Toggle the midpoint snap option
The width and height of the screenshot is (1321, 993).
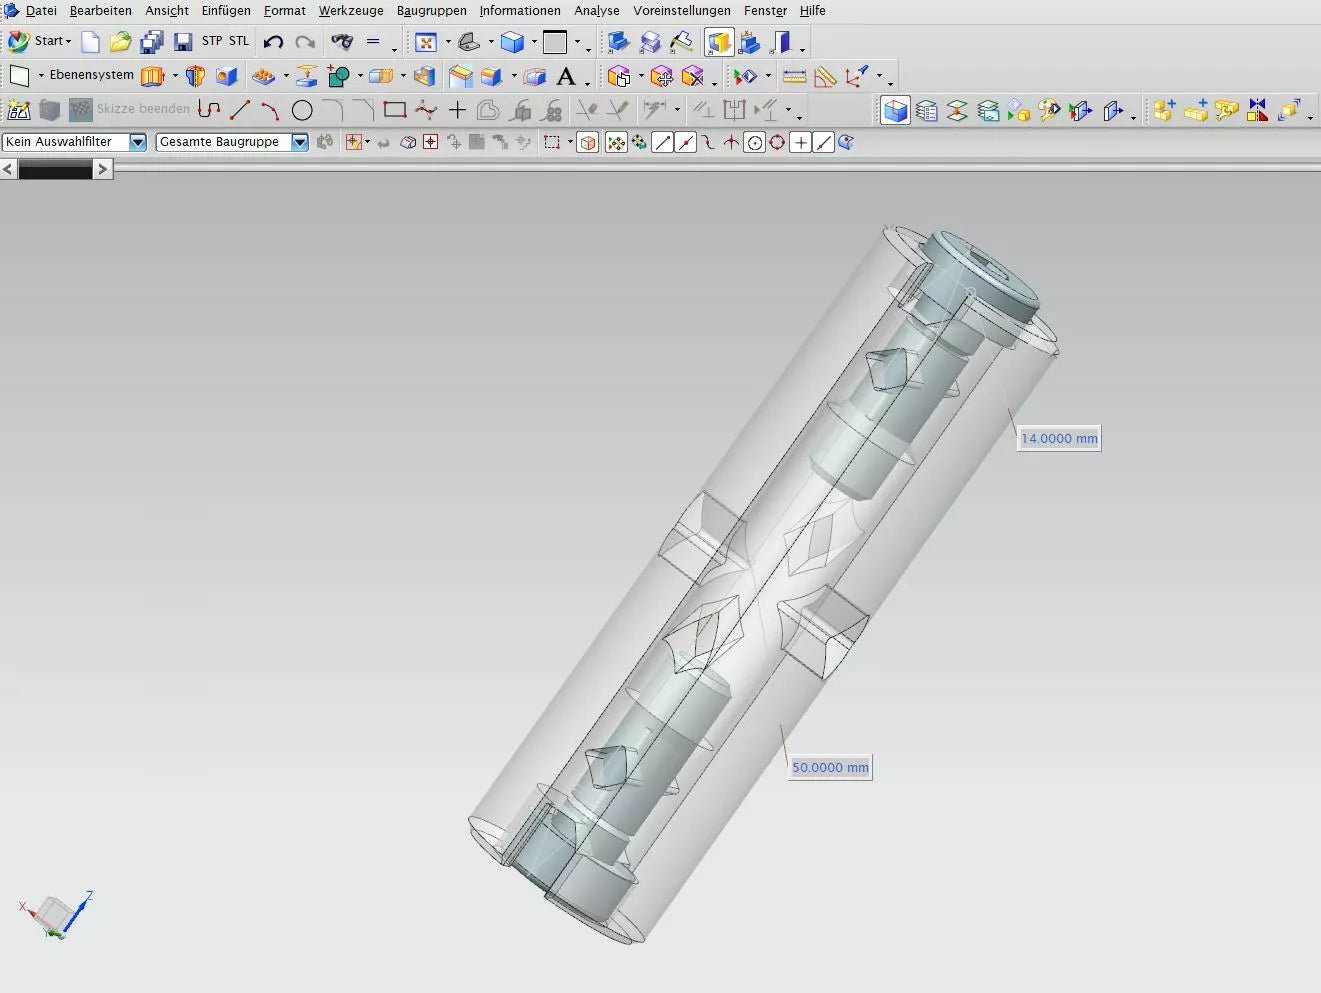pos(685,143)
